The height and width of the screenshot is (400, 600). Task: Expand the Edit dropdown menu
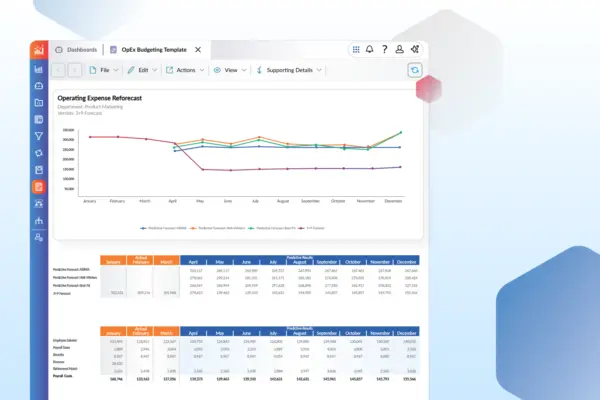coord(142,70)
